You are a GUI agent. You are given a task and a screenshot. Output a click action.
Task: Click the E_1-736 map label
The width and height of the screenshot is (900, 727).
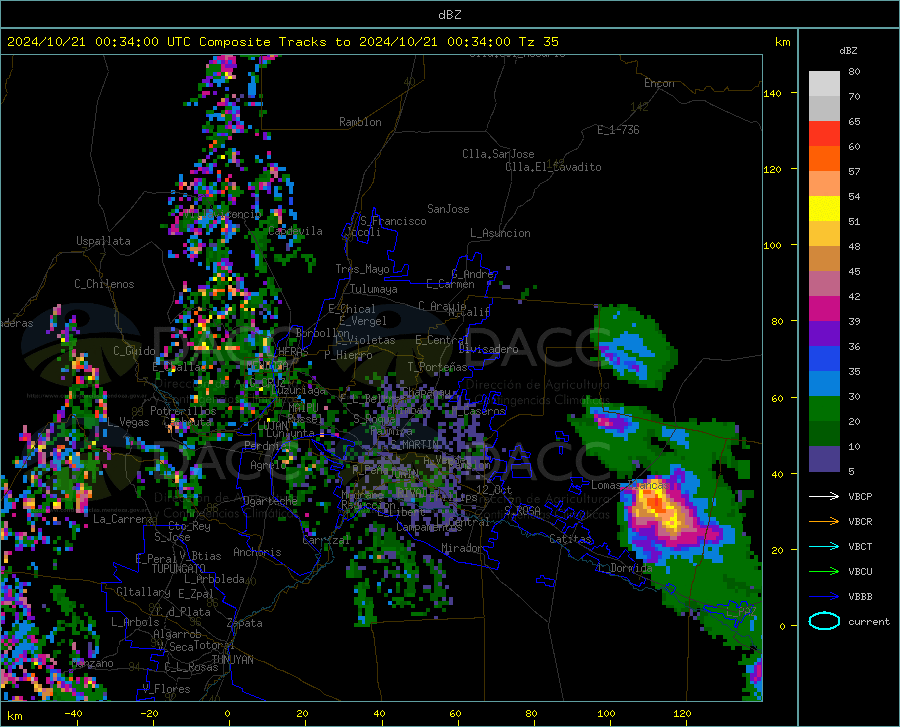click(x=618, y=130)
